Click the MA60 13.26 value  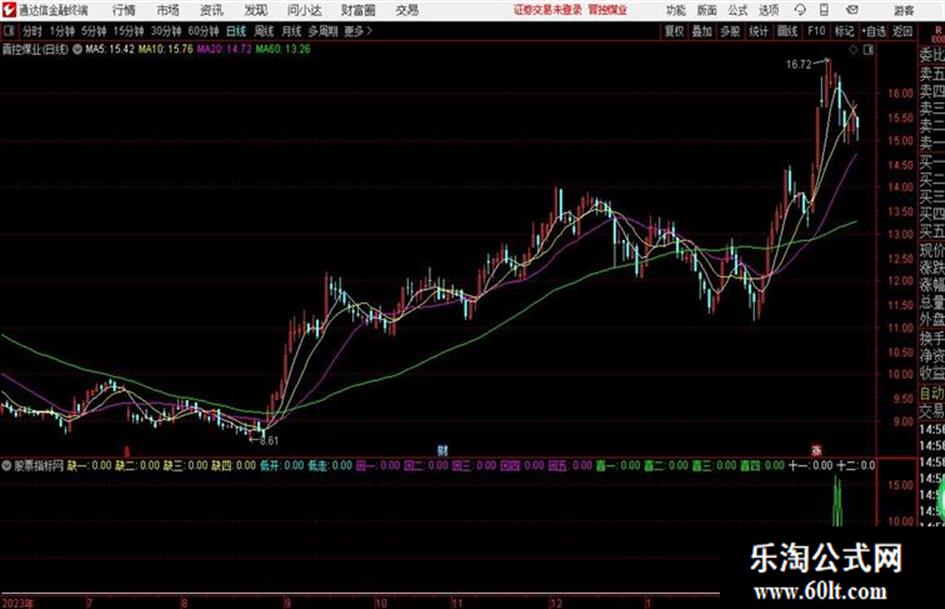[x=283, y=49]
